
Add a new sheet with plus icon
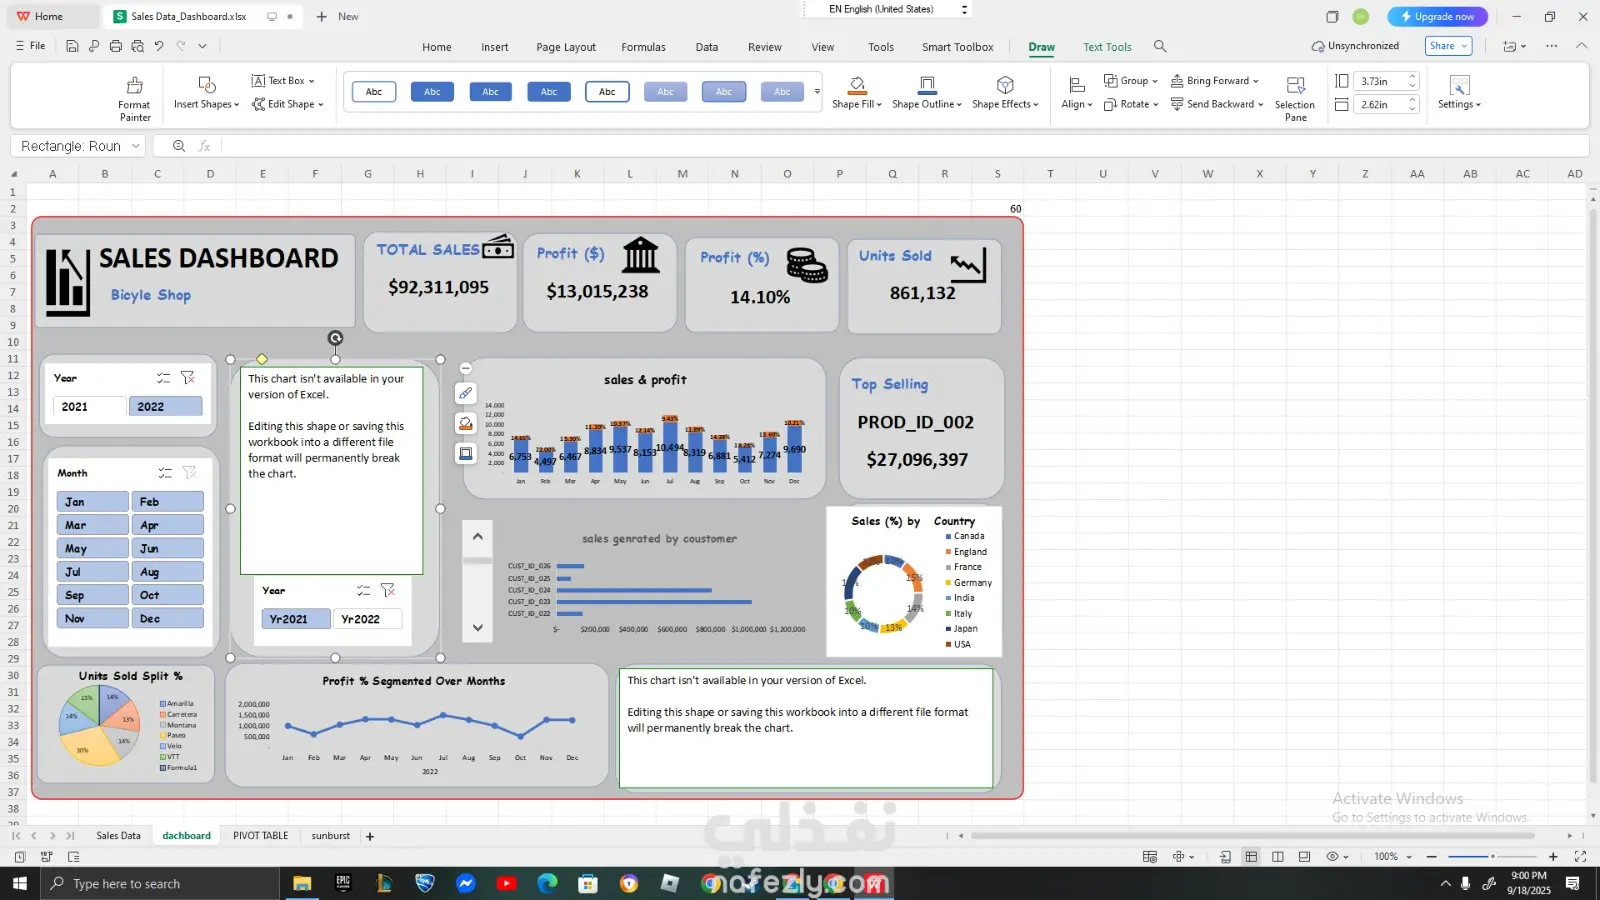[370, 836]
